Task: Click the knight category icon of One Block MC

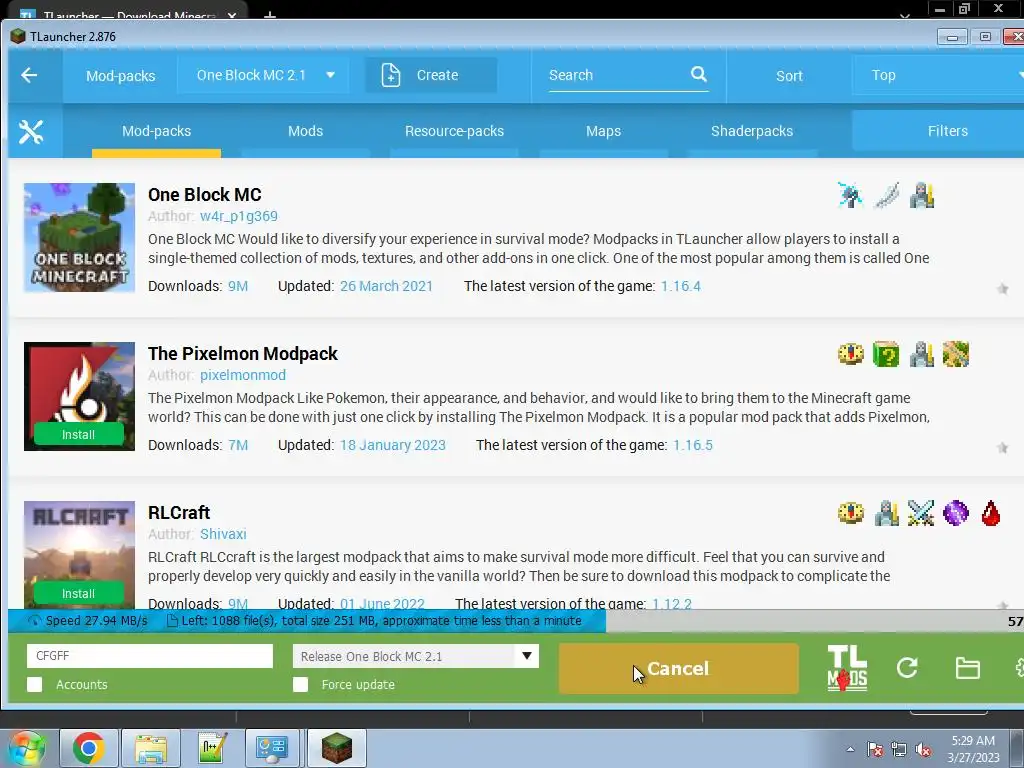Action: 921,195
